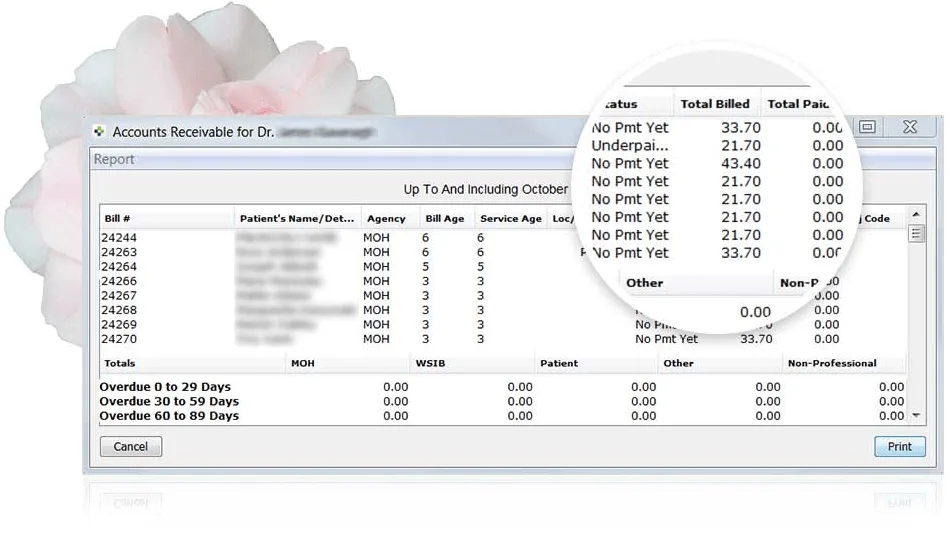Select bill number 24270

coord(119,339)
